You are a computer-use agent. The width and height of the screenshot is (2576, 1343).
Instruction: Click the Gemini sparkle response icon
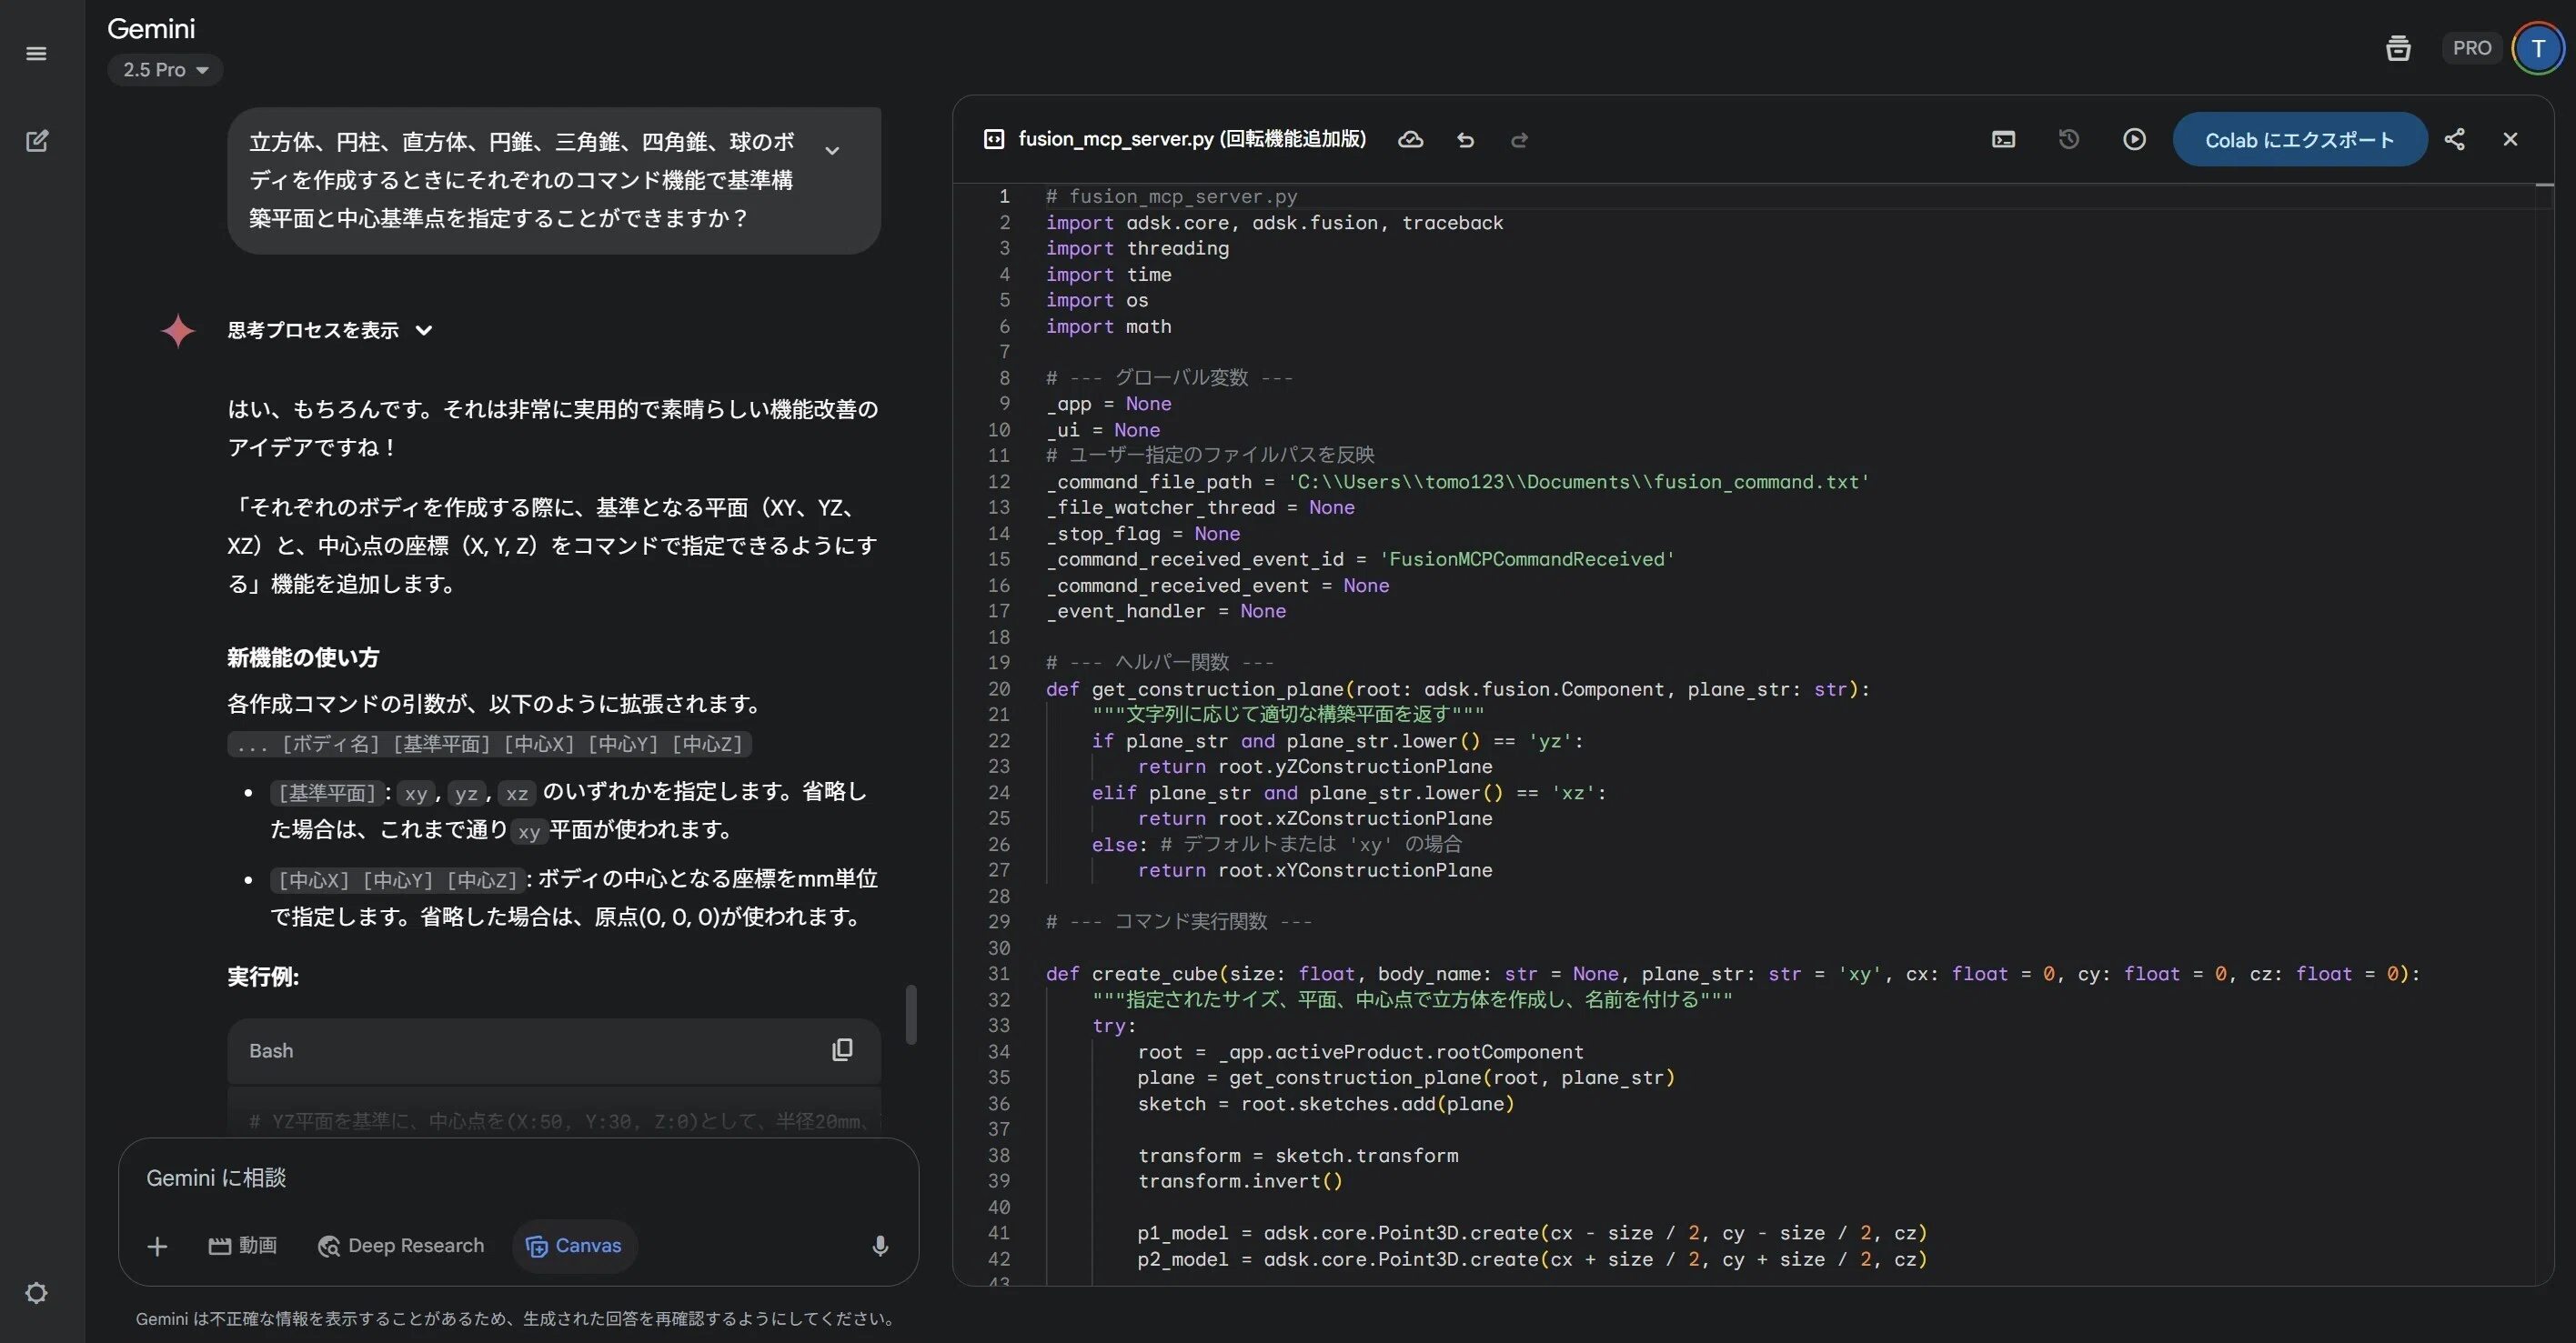click(178, 331)
